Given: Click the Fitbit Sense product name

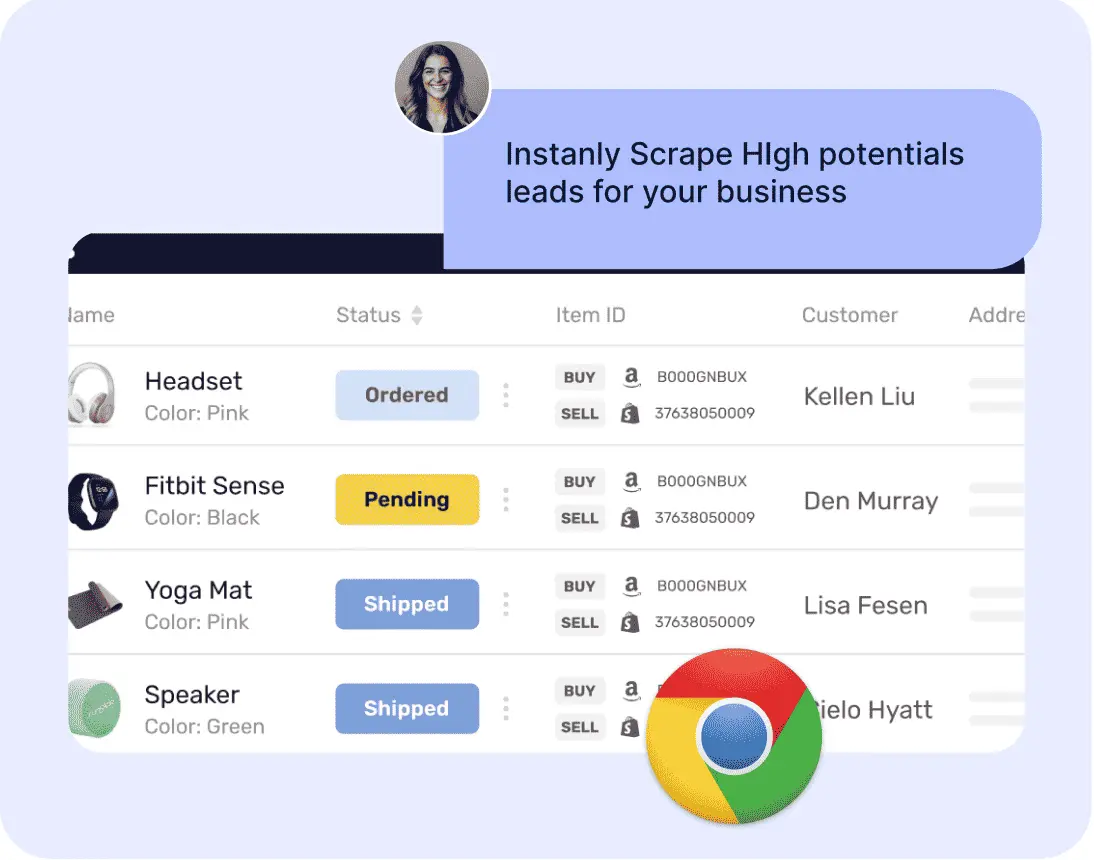Looking at the screenshot, I should [214, 486].
